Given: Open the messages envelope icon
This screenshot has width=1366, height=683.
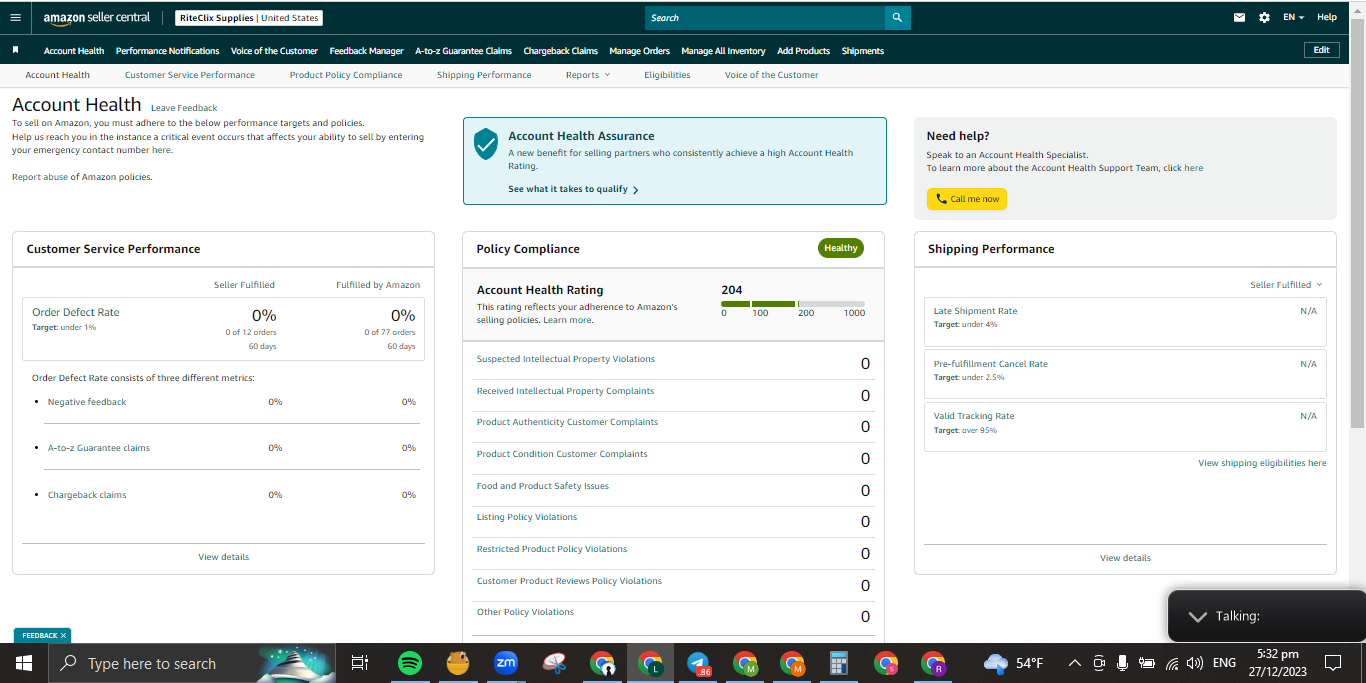Looking at the screenshot, I should (1240, 17).
